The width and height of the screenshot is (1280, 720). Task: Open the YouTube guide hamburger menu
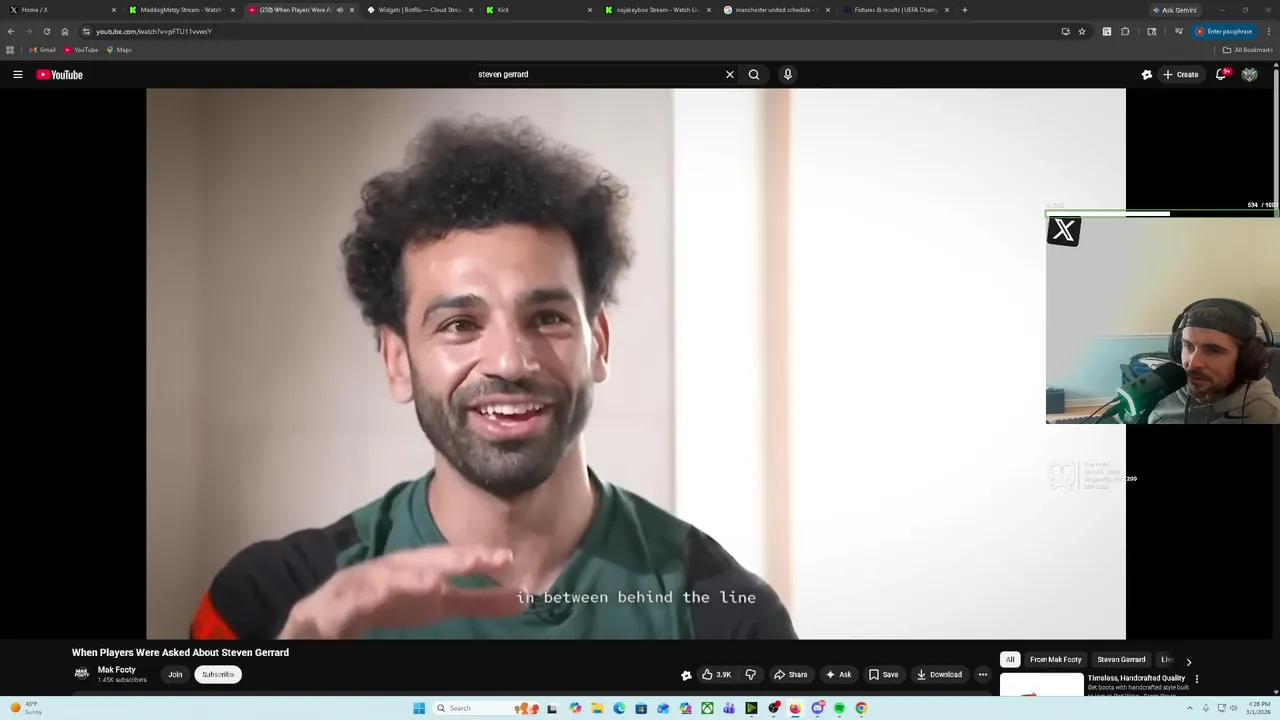18,74
